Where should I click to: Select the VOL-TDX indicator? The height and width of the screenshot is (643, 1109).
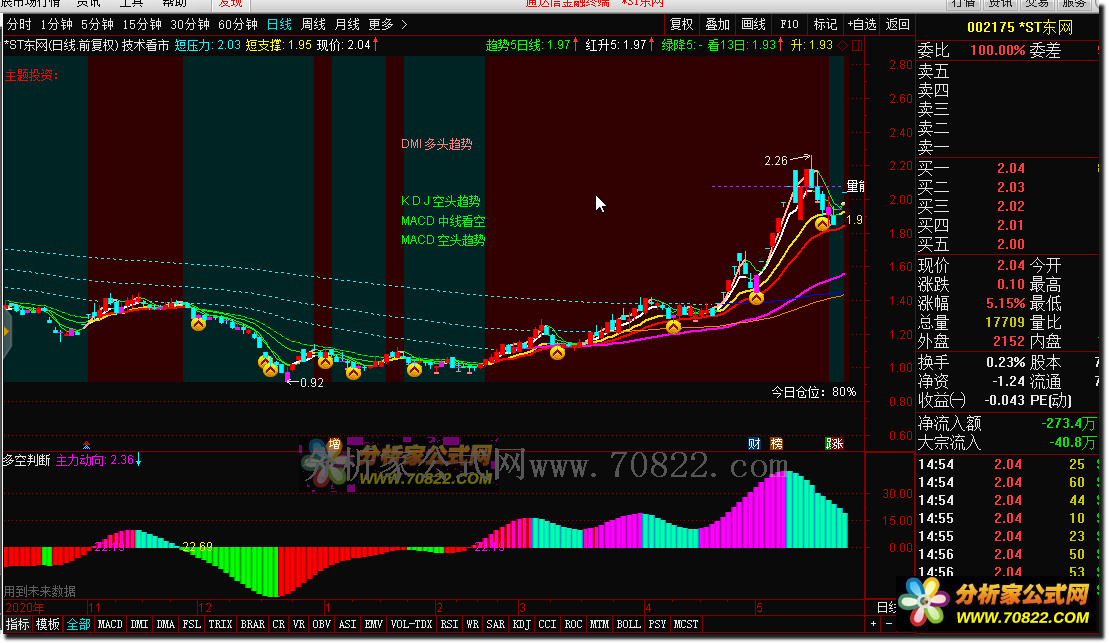pyautogui.click(x=412, y=624)
